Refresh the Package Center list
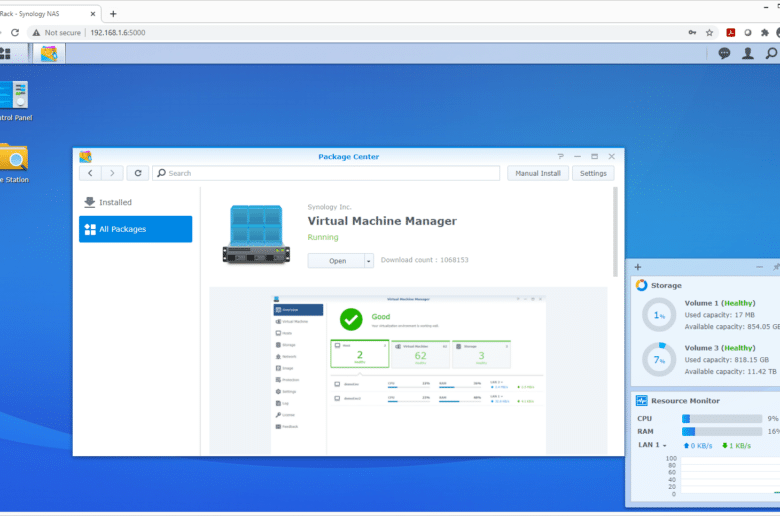780x516 pixels. click(138, 173)
